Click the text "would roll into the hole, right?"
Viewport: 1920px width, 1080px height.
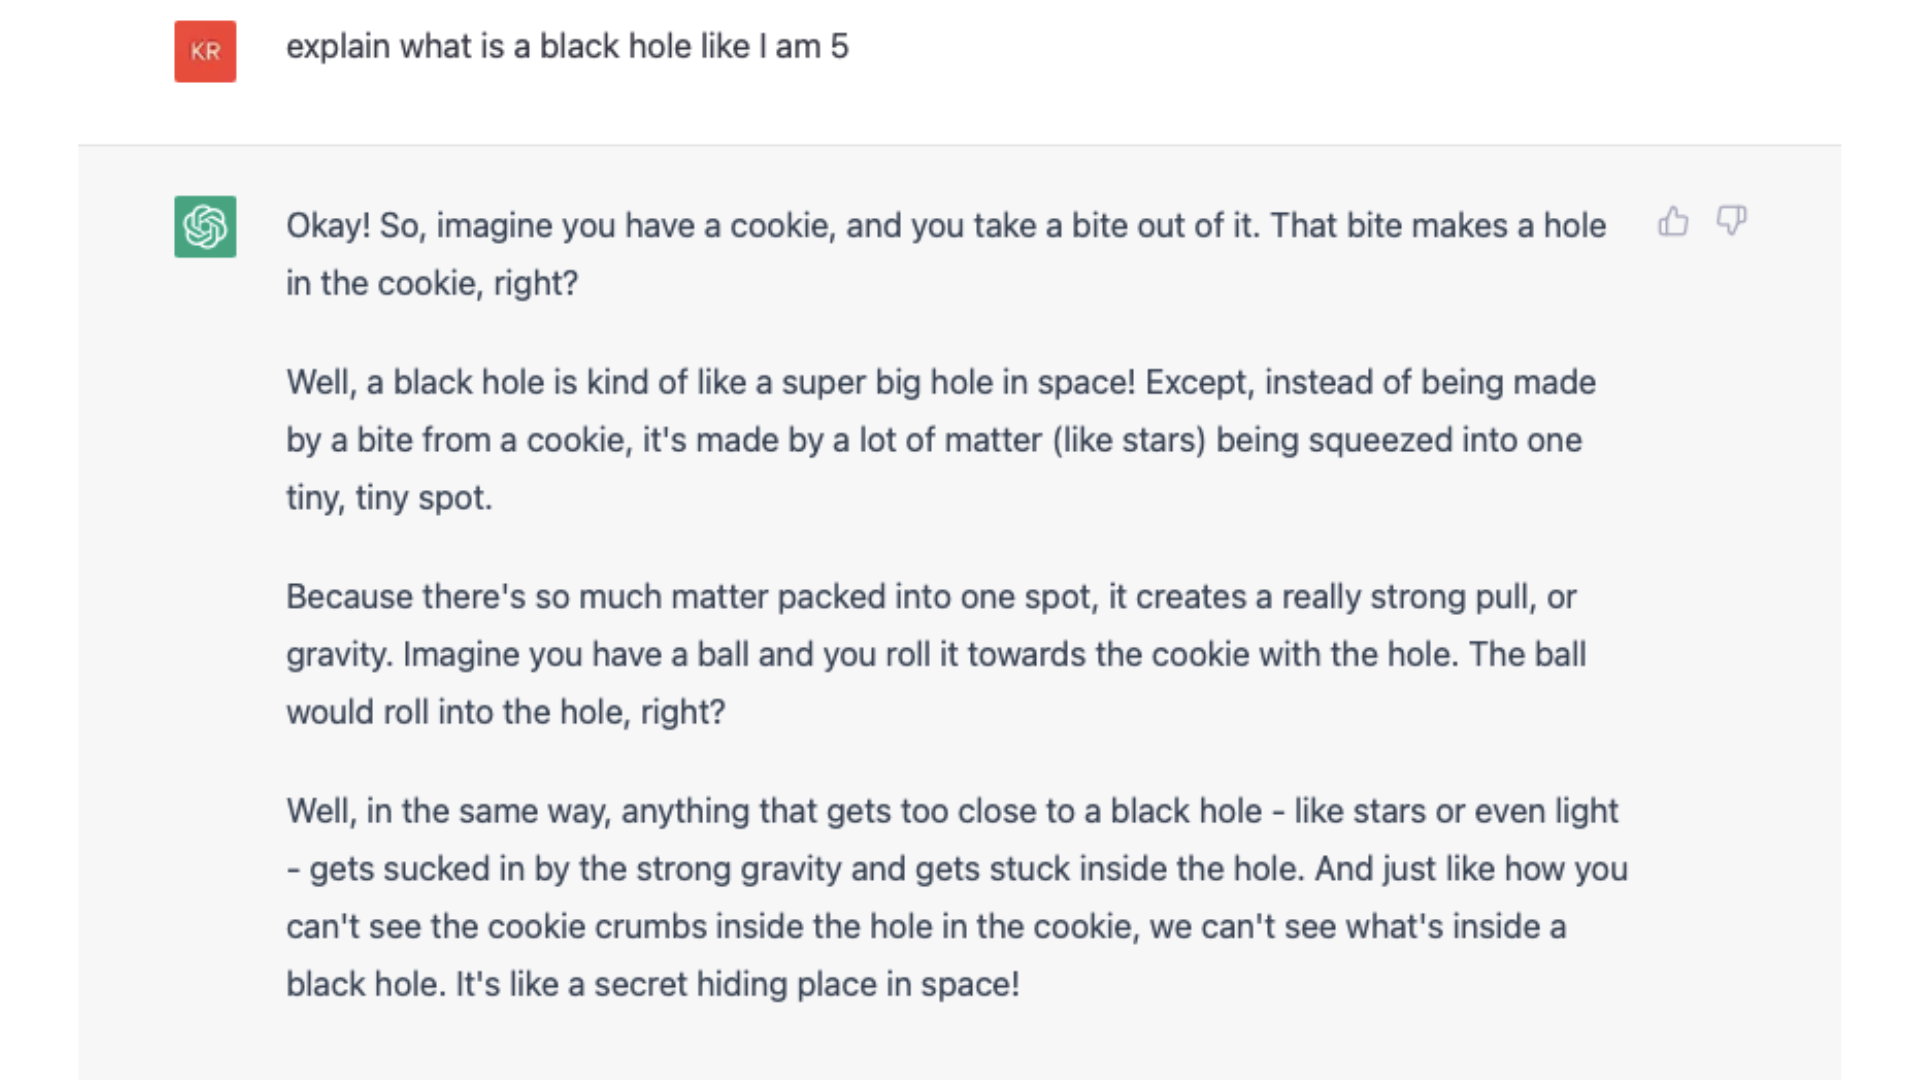(x=505, y=713)
